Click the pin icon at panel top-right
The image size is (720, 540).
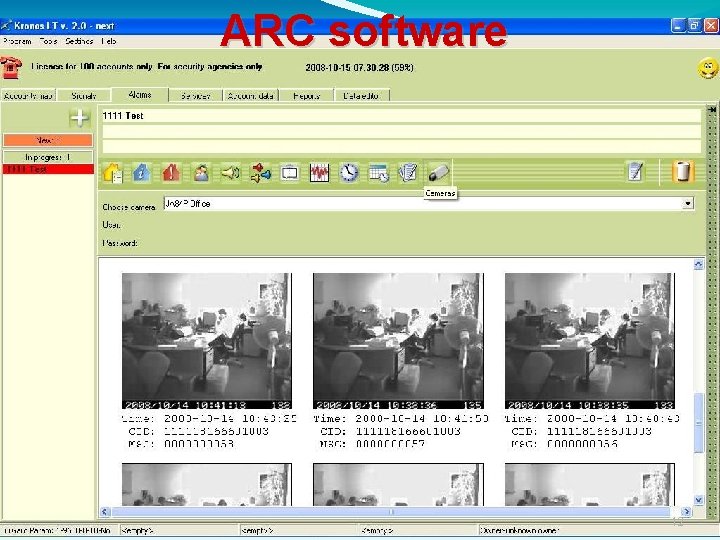coord(712,109)
